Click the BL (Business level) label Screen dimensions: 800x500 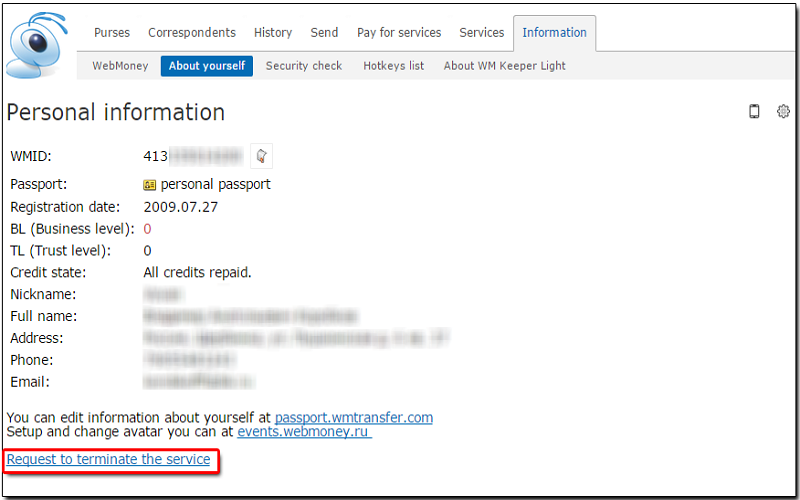click(x=72, y=229)
